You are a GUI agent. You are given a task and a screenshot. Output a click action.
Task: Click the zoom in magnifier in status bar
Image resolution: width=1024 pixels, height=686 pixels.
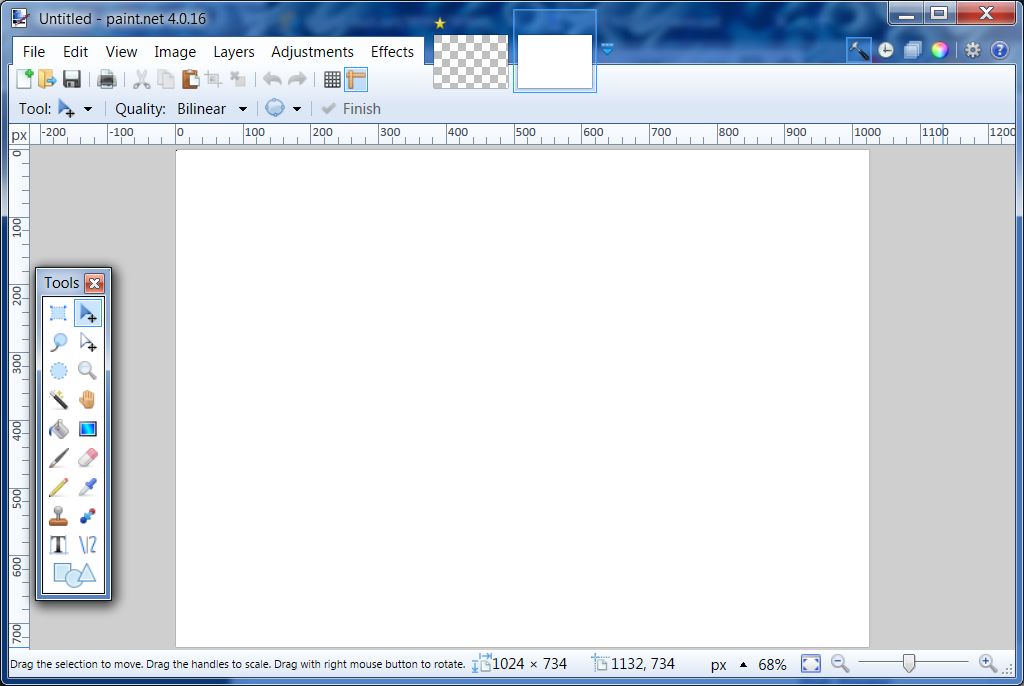coord(988,664)
